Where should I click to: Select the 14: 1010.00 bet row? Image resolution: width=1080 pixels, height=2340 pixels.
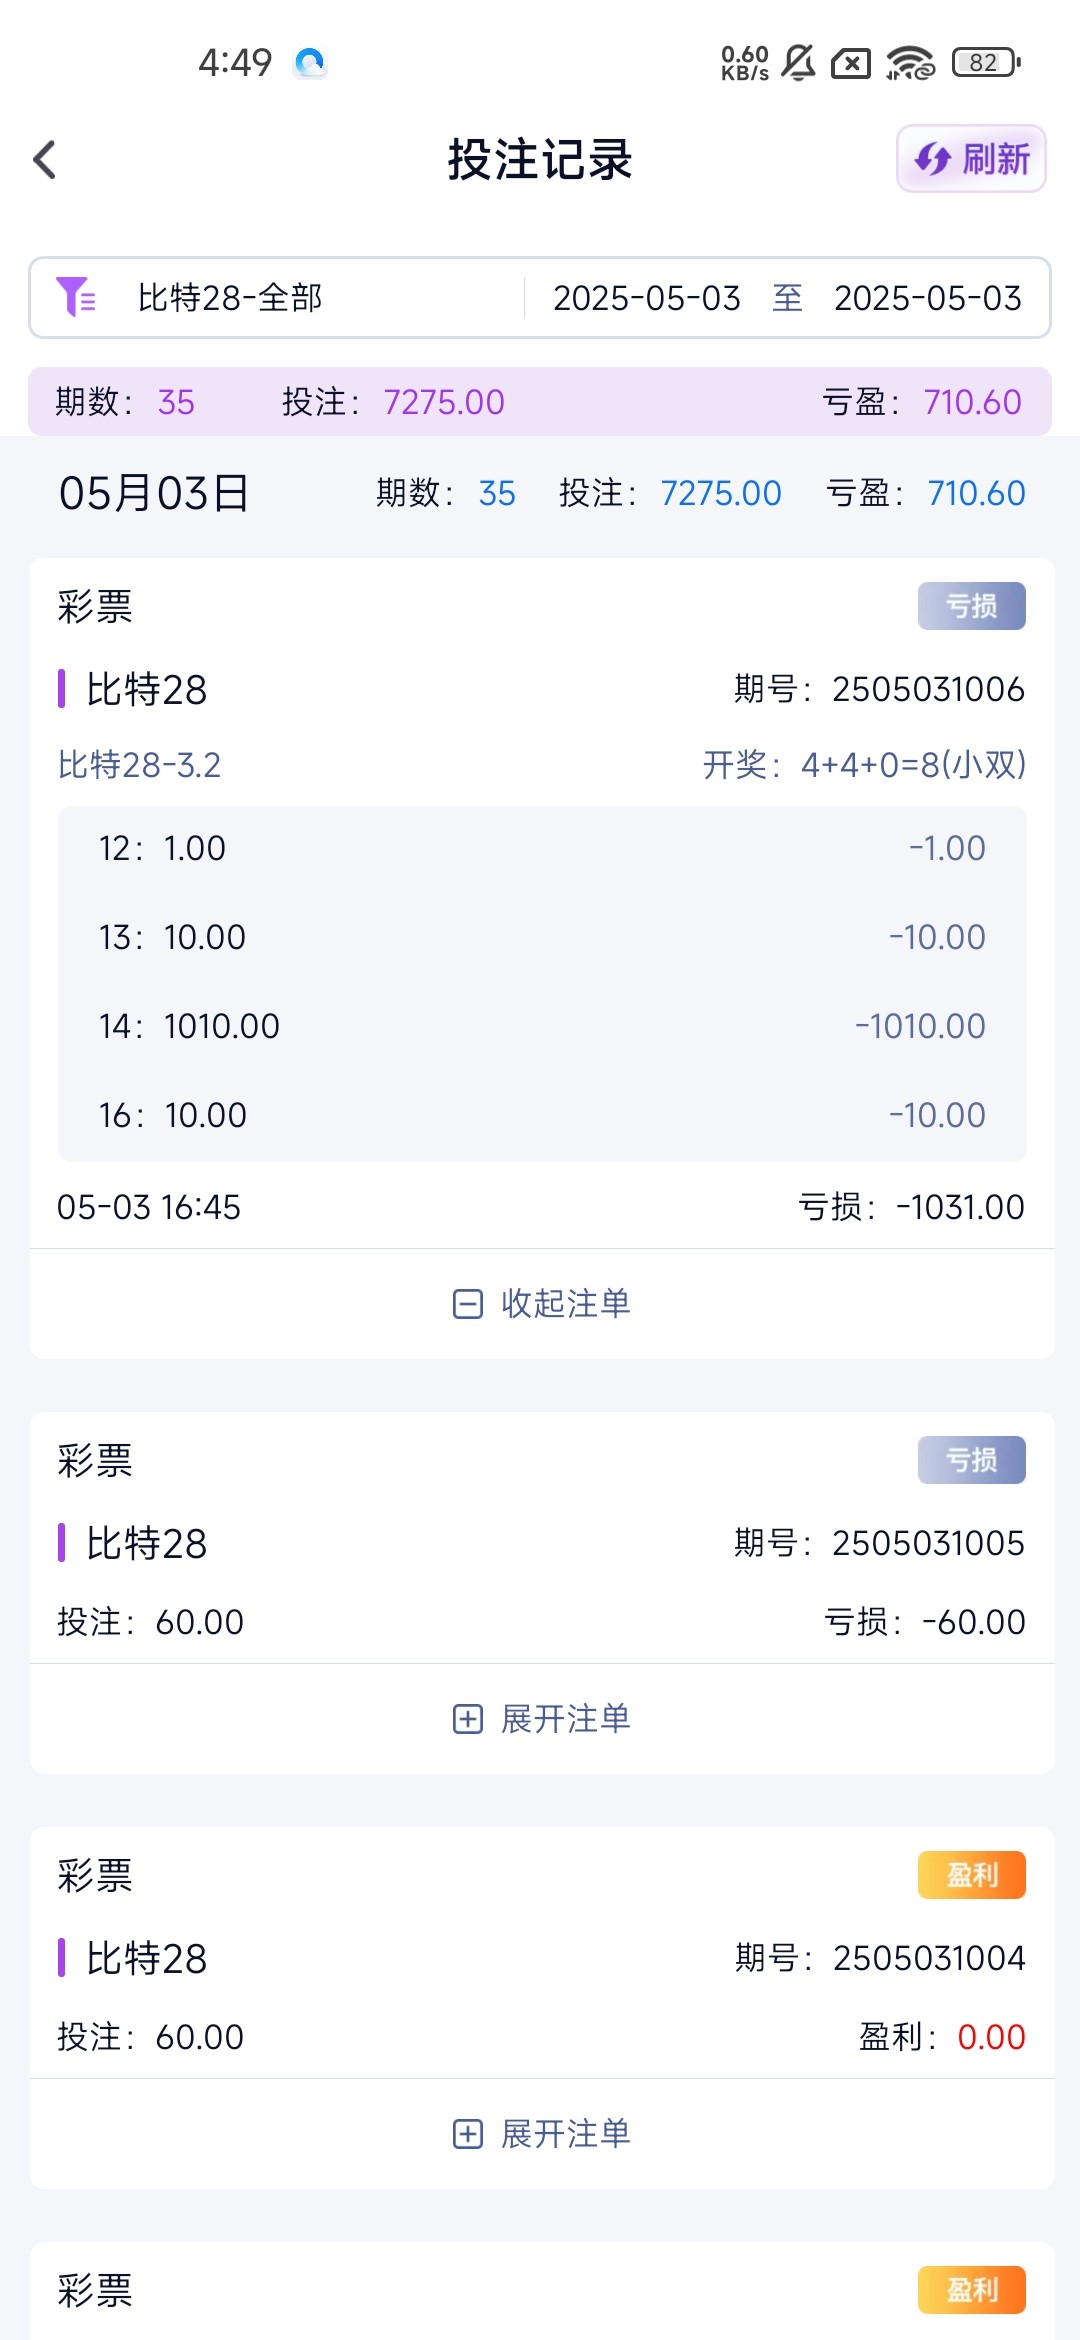click(541, 1026)
